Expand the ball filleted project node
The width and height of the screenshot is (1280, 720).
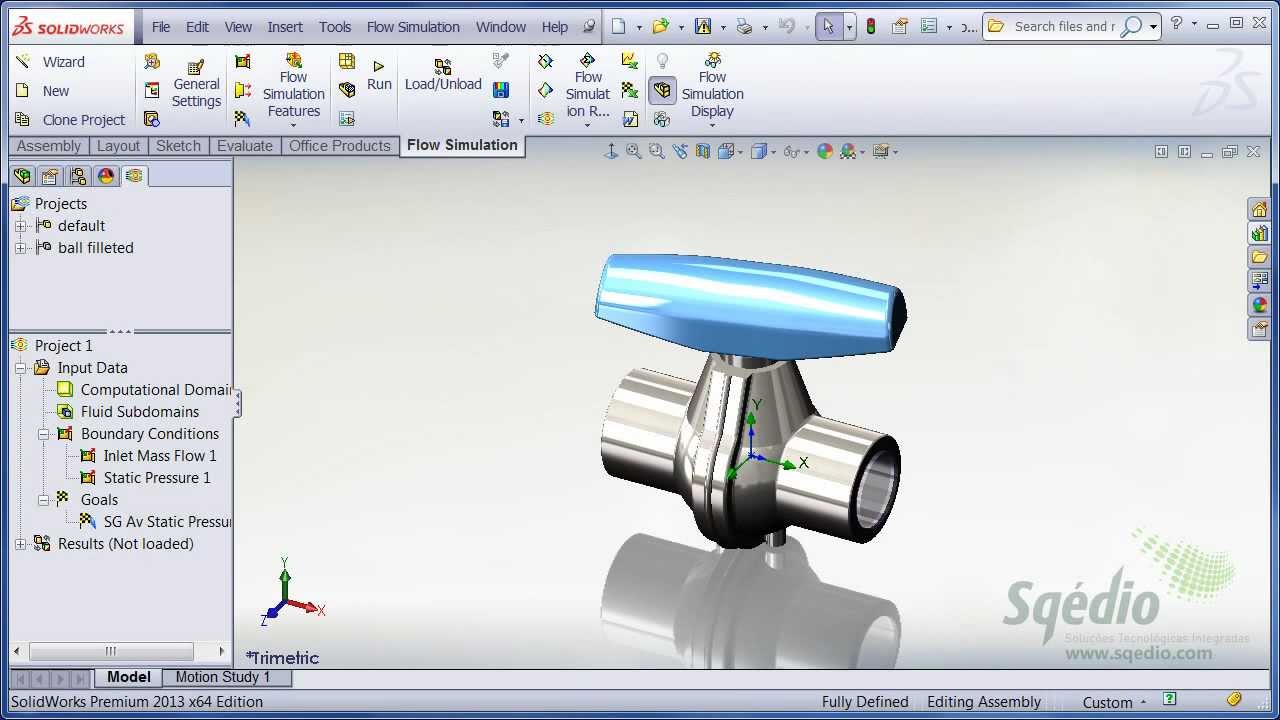[21, 248]
